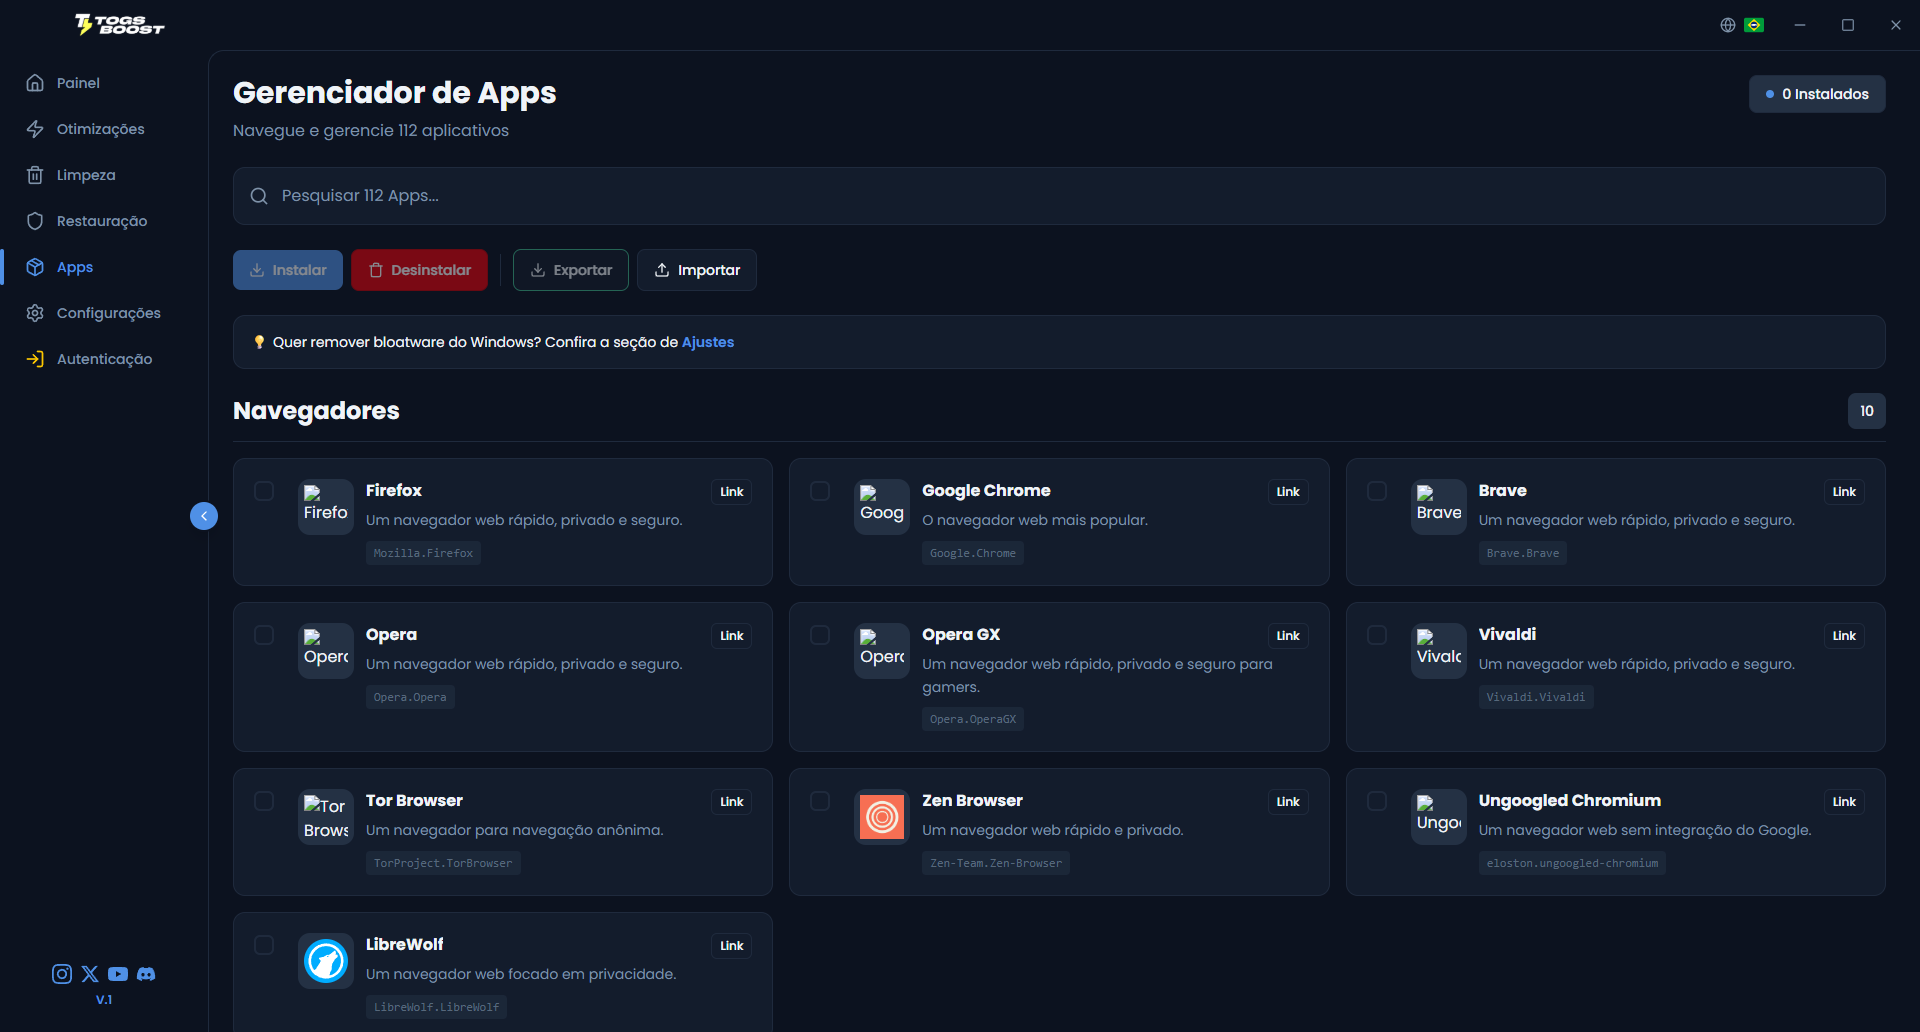The height and width of the screenshot is (1032, 1920).
Task: Focus the Pesquisar 112 Apps search field
Action: click(1059, 196)
